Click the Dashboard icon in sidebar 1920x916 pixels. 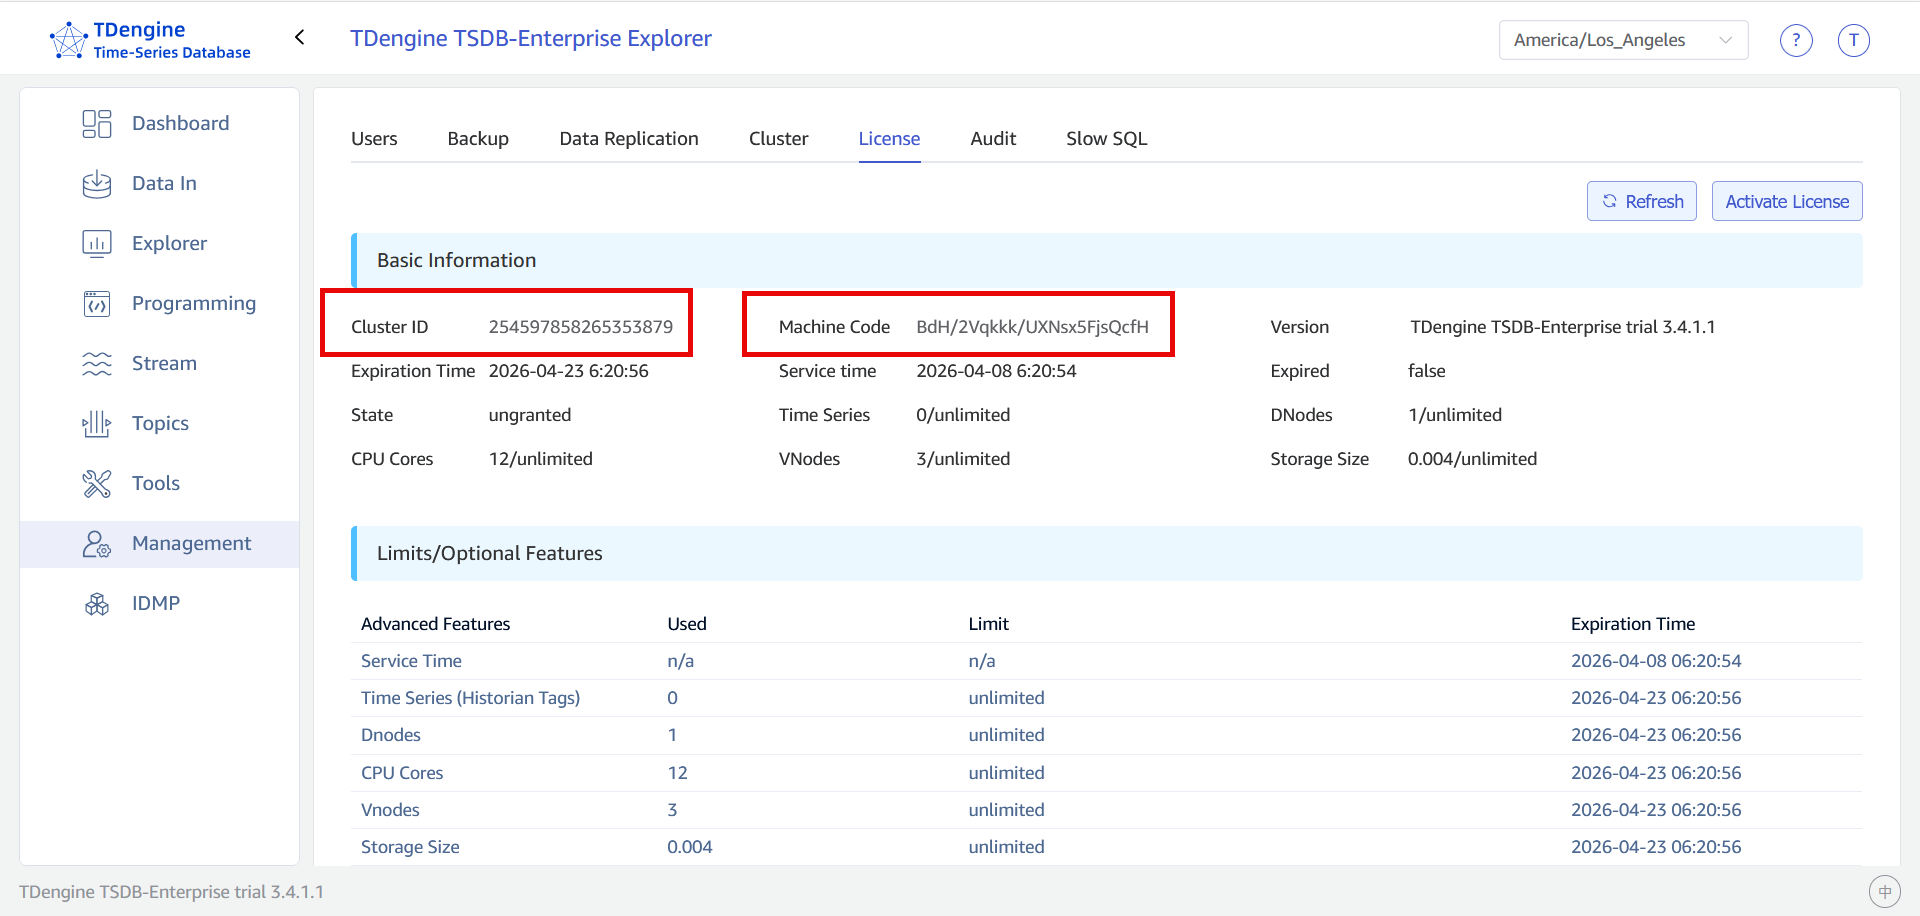(96, 124)
